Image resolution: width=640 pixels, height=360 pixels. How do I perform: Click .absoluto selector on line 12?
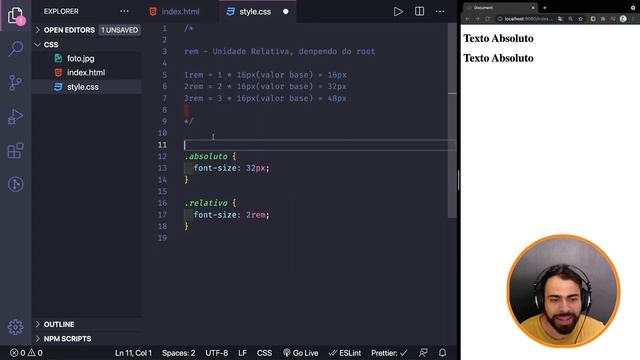tap(206, 156)
